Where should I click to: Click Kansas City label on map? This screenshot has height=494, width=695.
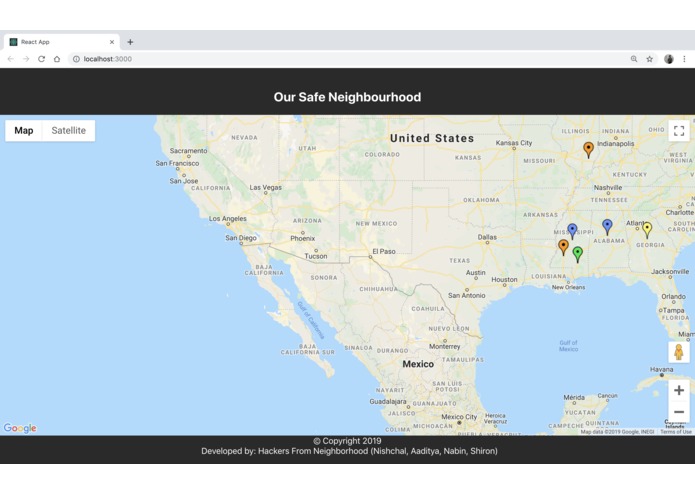pos(514,143)
